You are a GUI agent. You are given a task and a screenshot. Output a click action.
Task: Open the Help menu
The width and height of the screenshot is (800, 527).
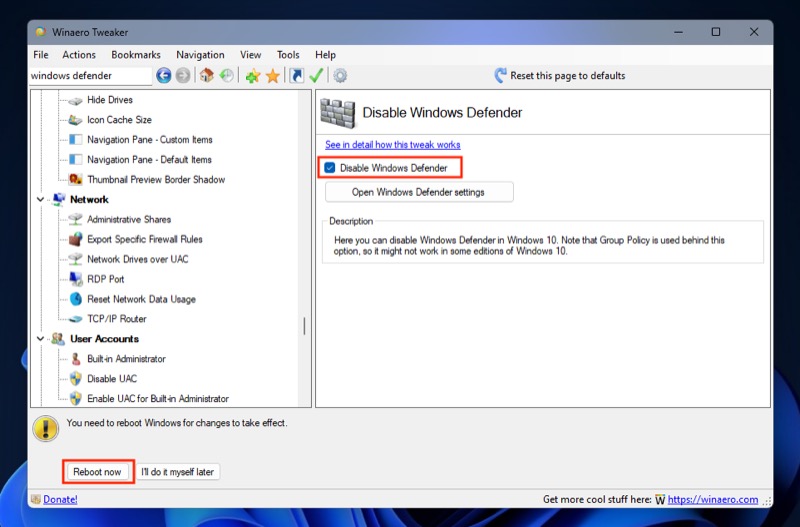tap(325, 55)
